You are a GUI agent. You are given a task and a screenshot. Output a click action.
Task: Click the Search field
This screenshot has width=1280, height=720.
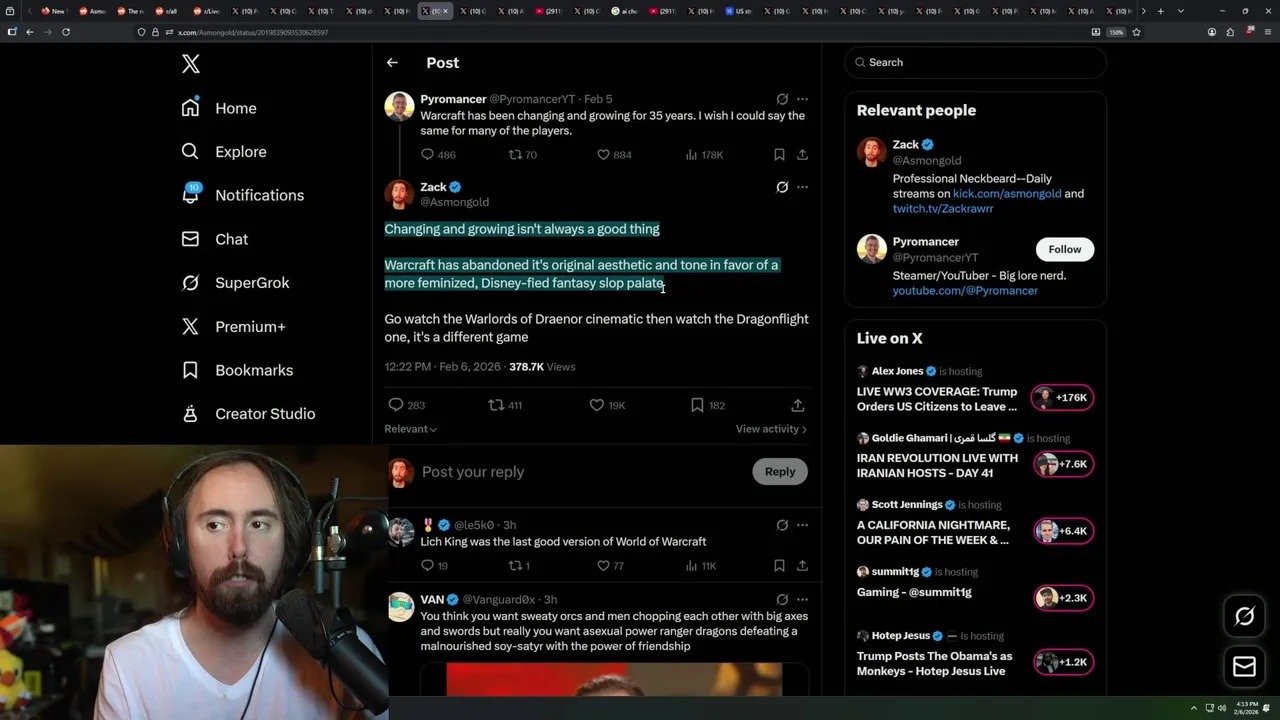point(976,62)
